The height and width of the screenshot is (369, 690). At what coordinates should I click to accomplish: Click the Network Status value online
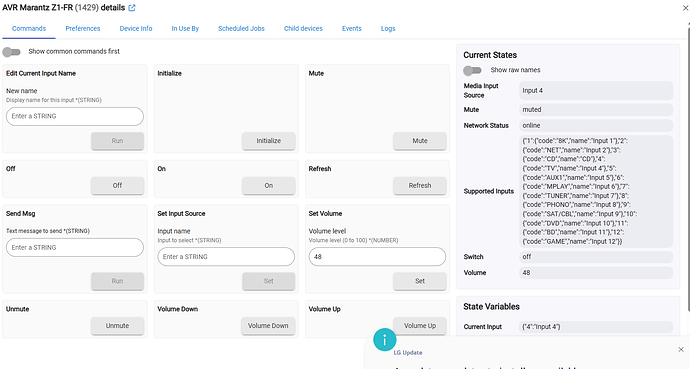[x=596, y=125]
